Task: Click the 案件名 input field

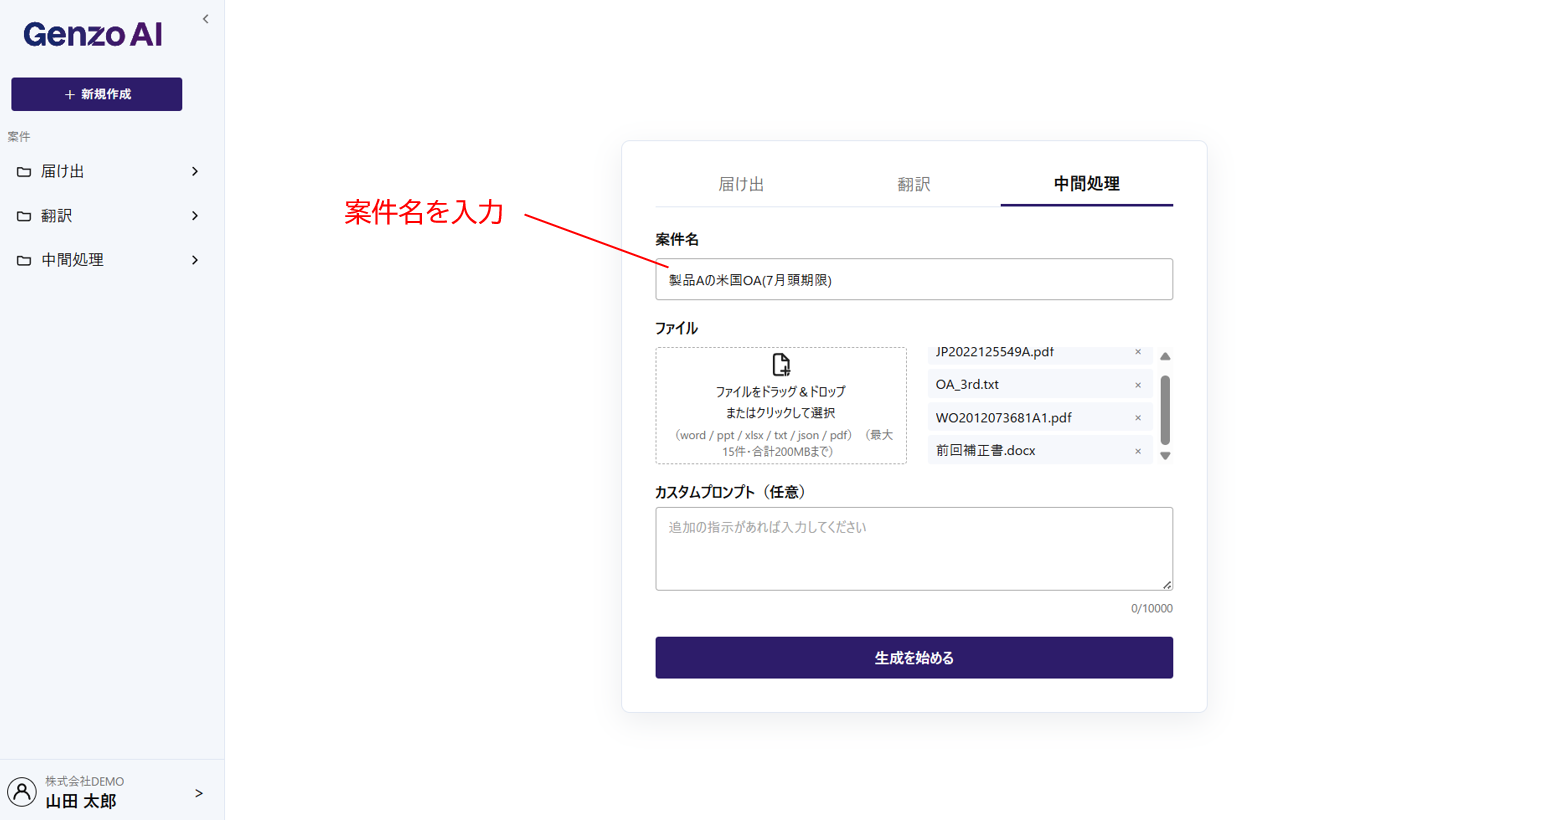Action: (914, 280)
